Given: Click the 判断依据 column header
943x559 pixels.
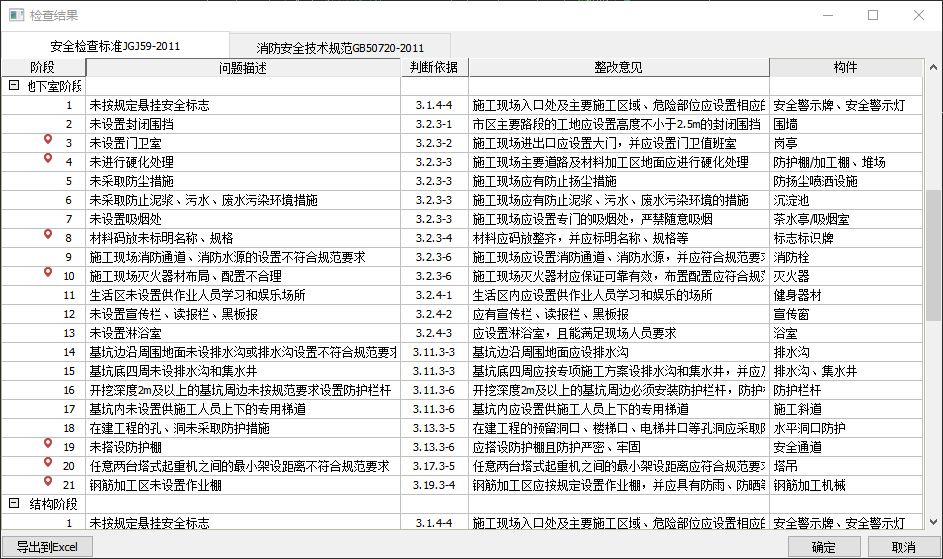Looking at the screenshot, I should coord(434,67).
